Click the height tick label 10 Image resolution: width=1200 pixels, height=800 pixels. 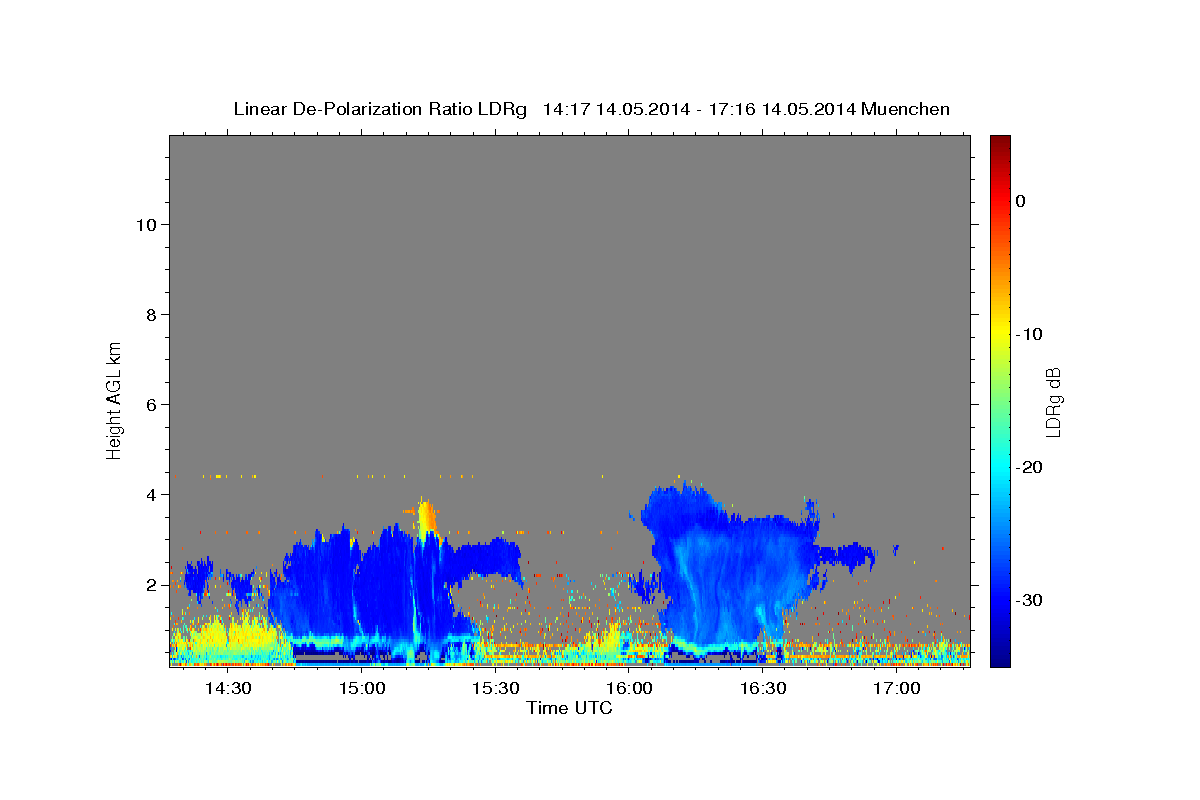tap(146, 225)
